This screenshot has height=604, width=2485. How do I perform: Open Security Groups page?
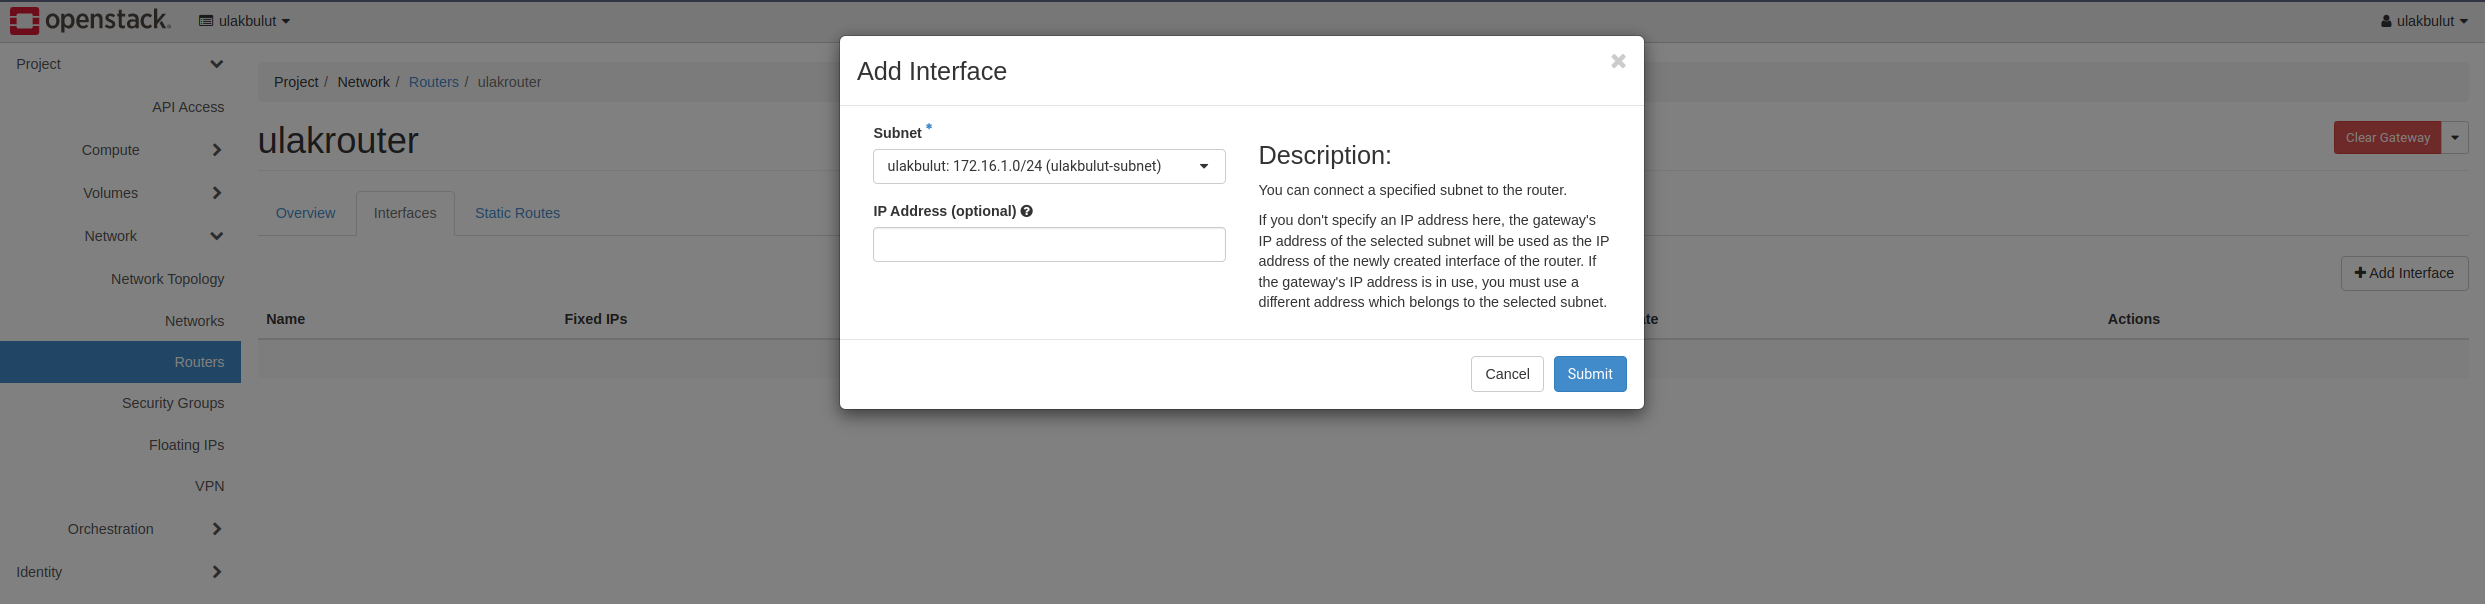click(173, 403)
